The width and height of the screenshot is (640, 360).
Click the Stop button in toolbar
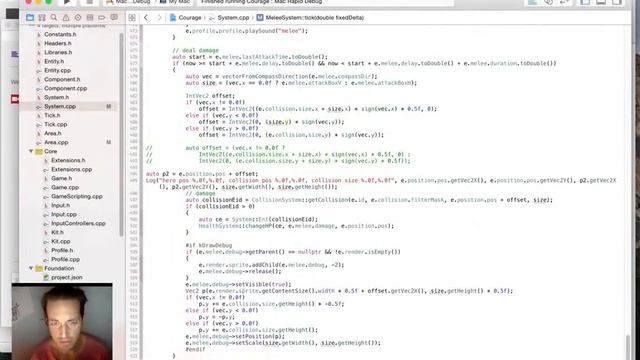click(89, 2)
